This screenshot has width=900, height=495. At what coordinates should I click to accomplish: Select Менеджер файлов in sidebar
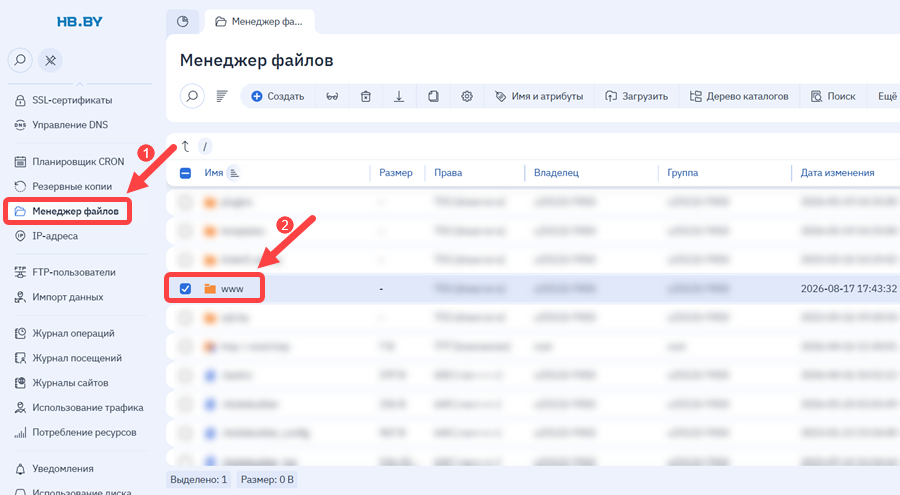[75, 211]
